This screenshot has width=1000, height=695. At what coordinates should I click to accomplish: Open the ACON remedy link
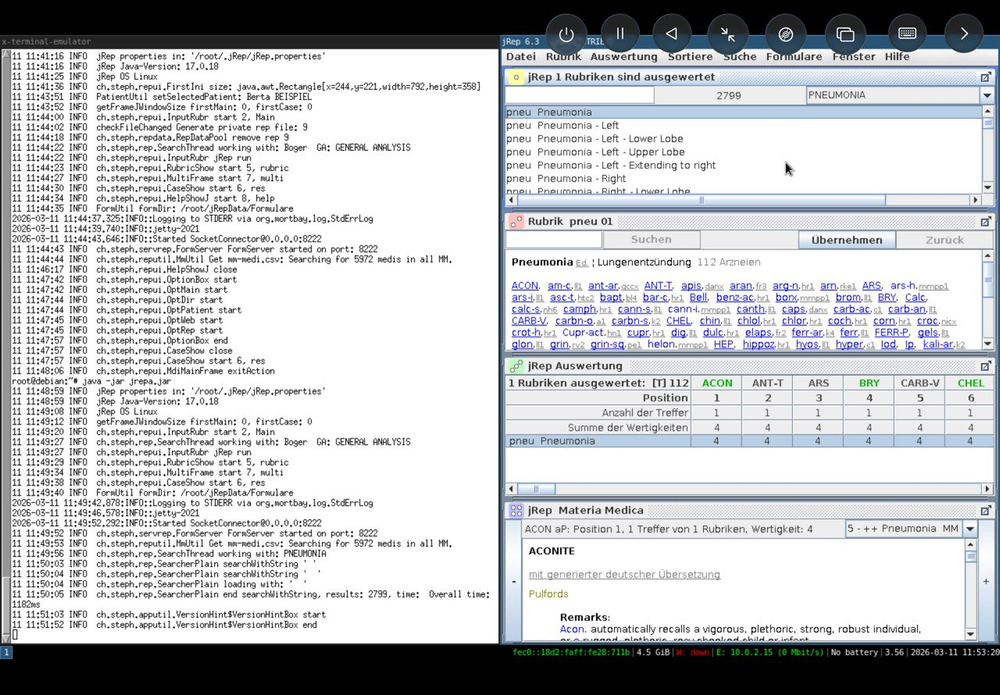pos(525,286)
